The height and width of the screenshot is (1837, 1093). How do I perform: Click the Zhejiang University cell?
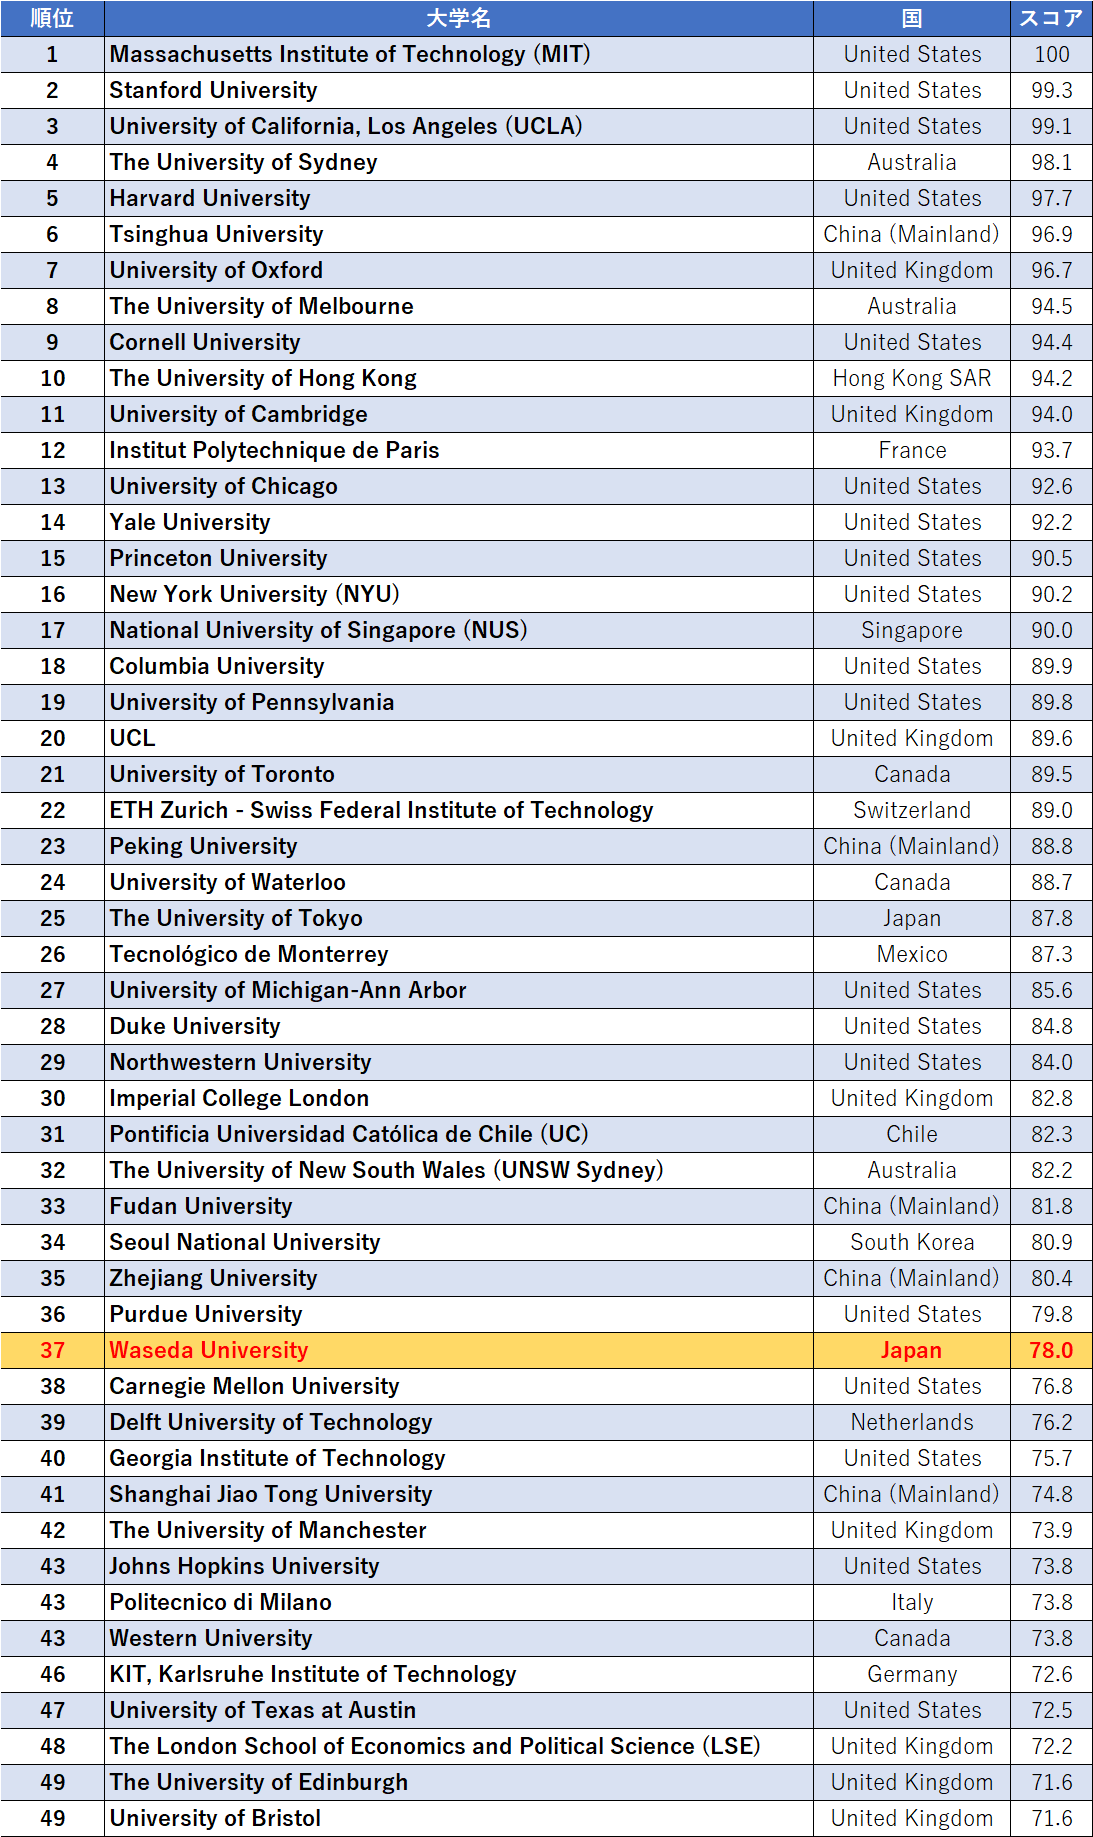pos(459,1278)
